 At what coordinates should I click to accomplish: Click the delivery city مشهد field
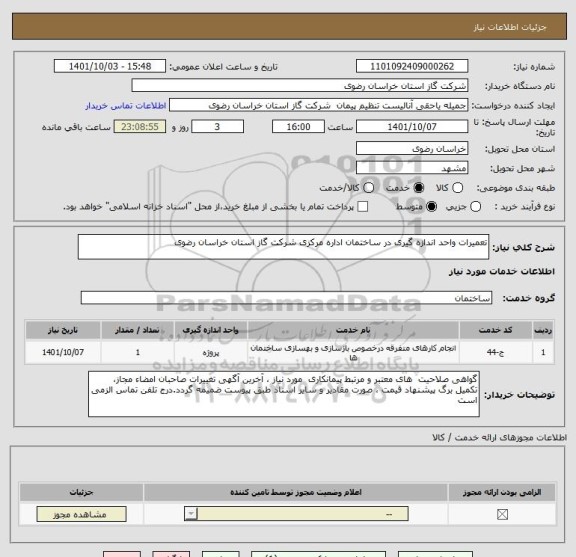pos(412,168)
